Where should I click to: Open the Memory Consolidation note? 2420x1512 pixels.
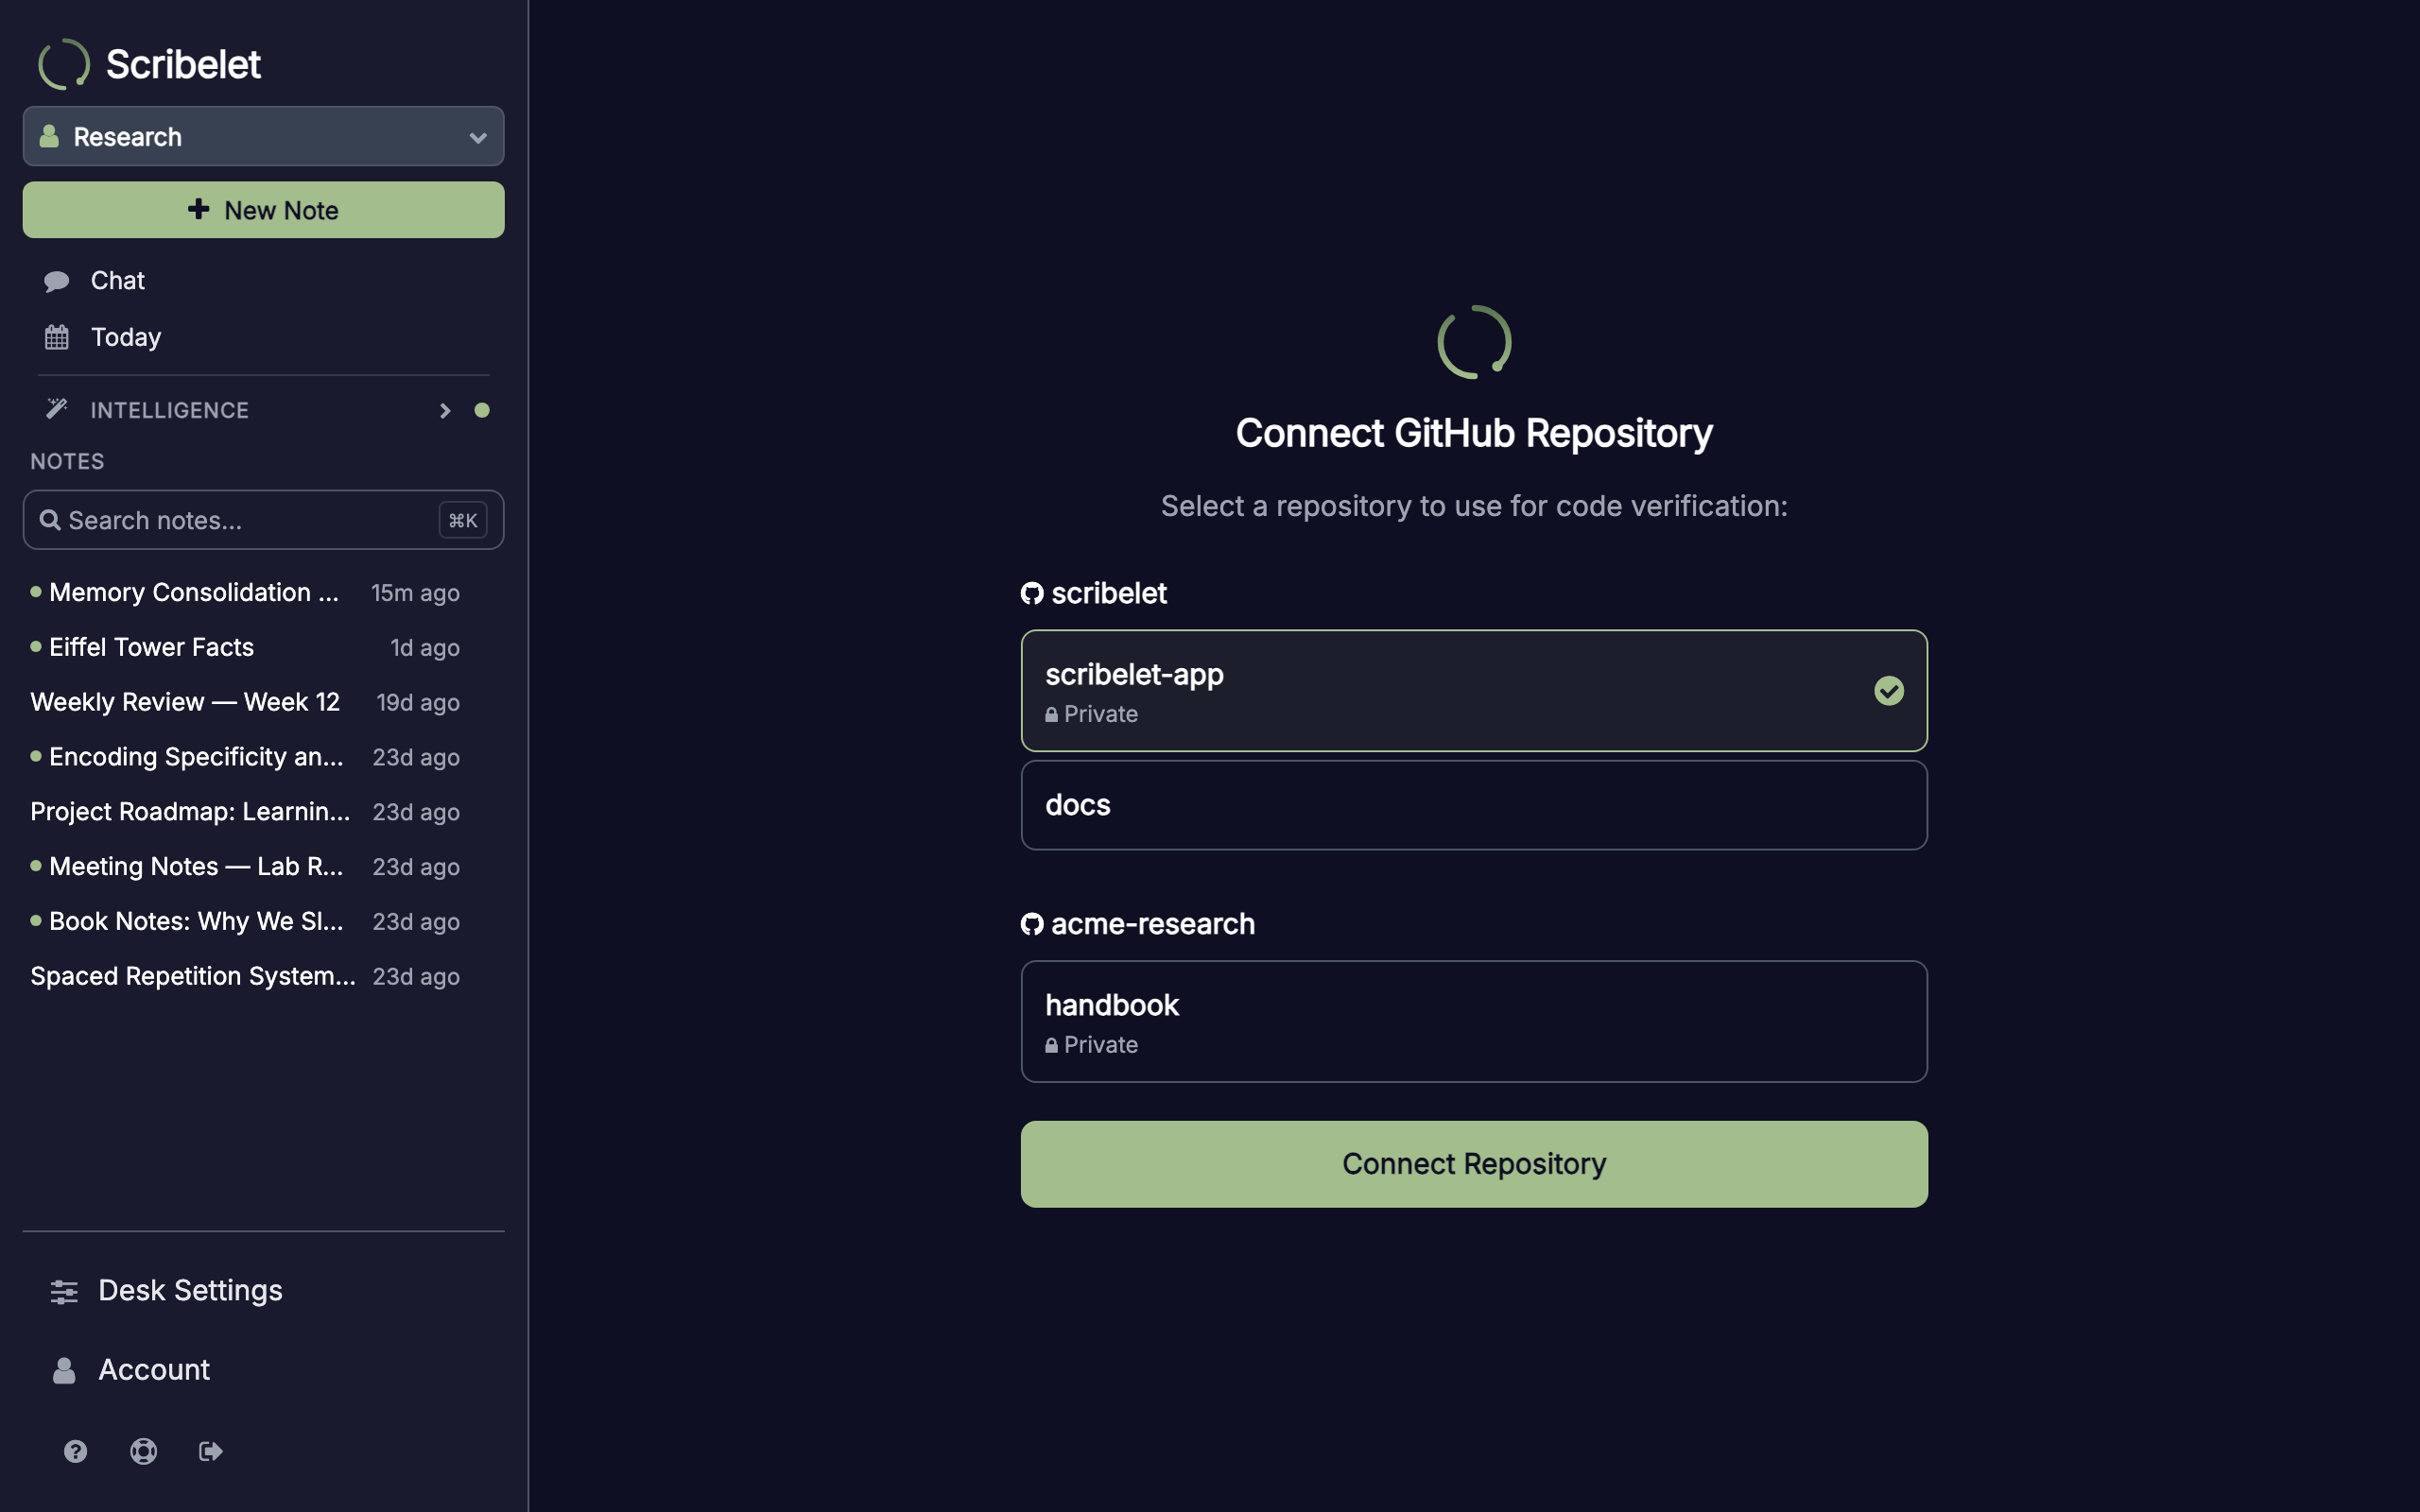[245, 592]
